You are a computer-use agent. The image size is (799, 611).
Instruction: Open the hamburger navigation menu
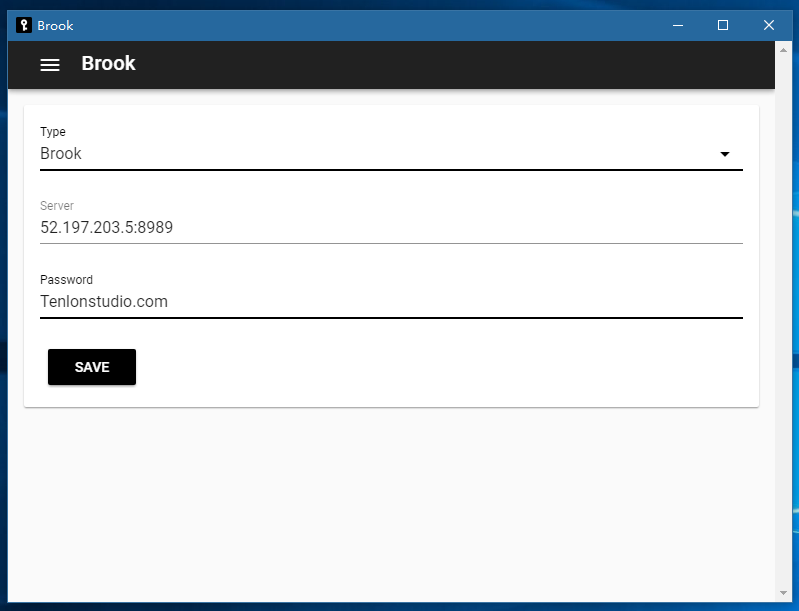pos(50,65)
